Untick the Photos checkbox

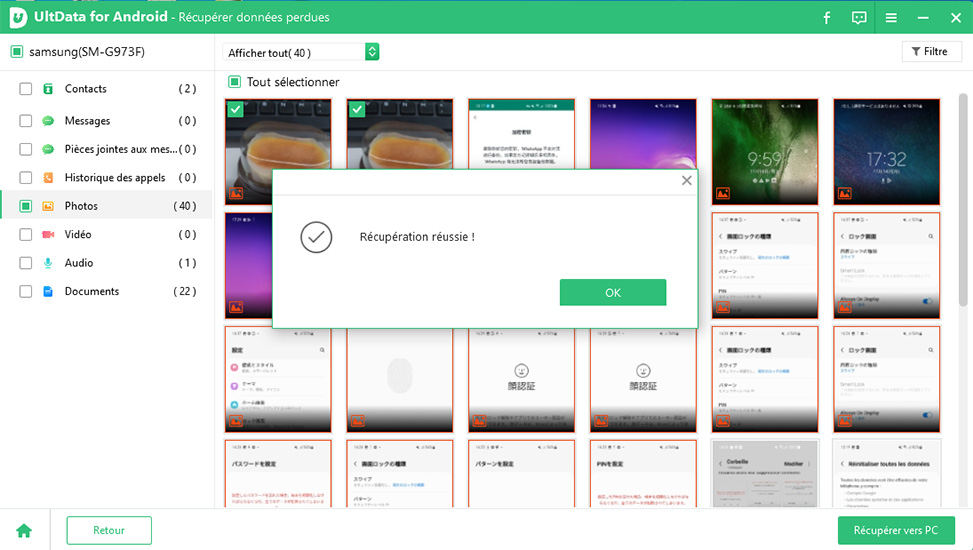click(x=25, y=206)
